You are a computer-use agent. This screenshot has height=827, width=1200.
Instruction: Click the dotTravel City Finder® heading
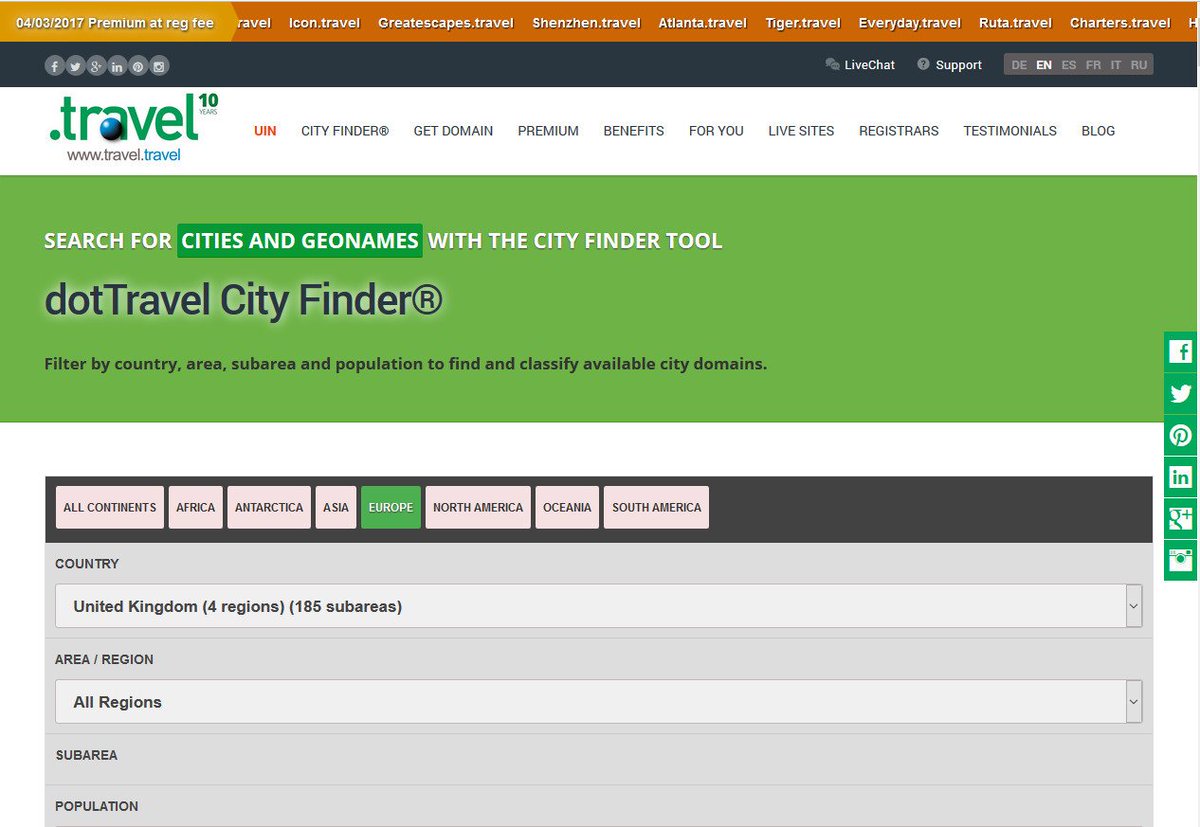[x=243, y=300]
